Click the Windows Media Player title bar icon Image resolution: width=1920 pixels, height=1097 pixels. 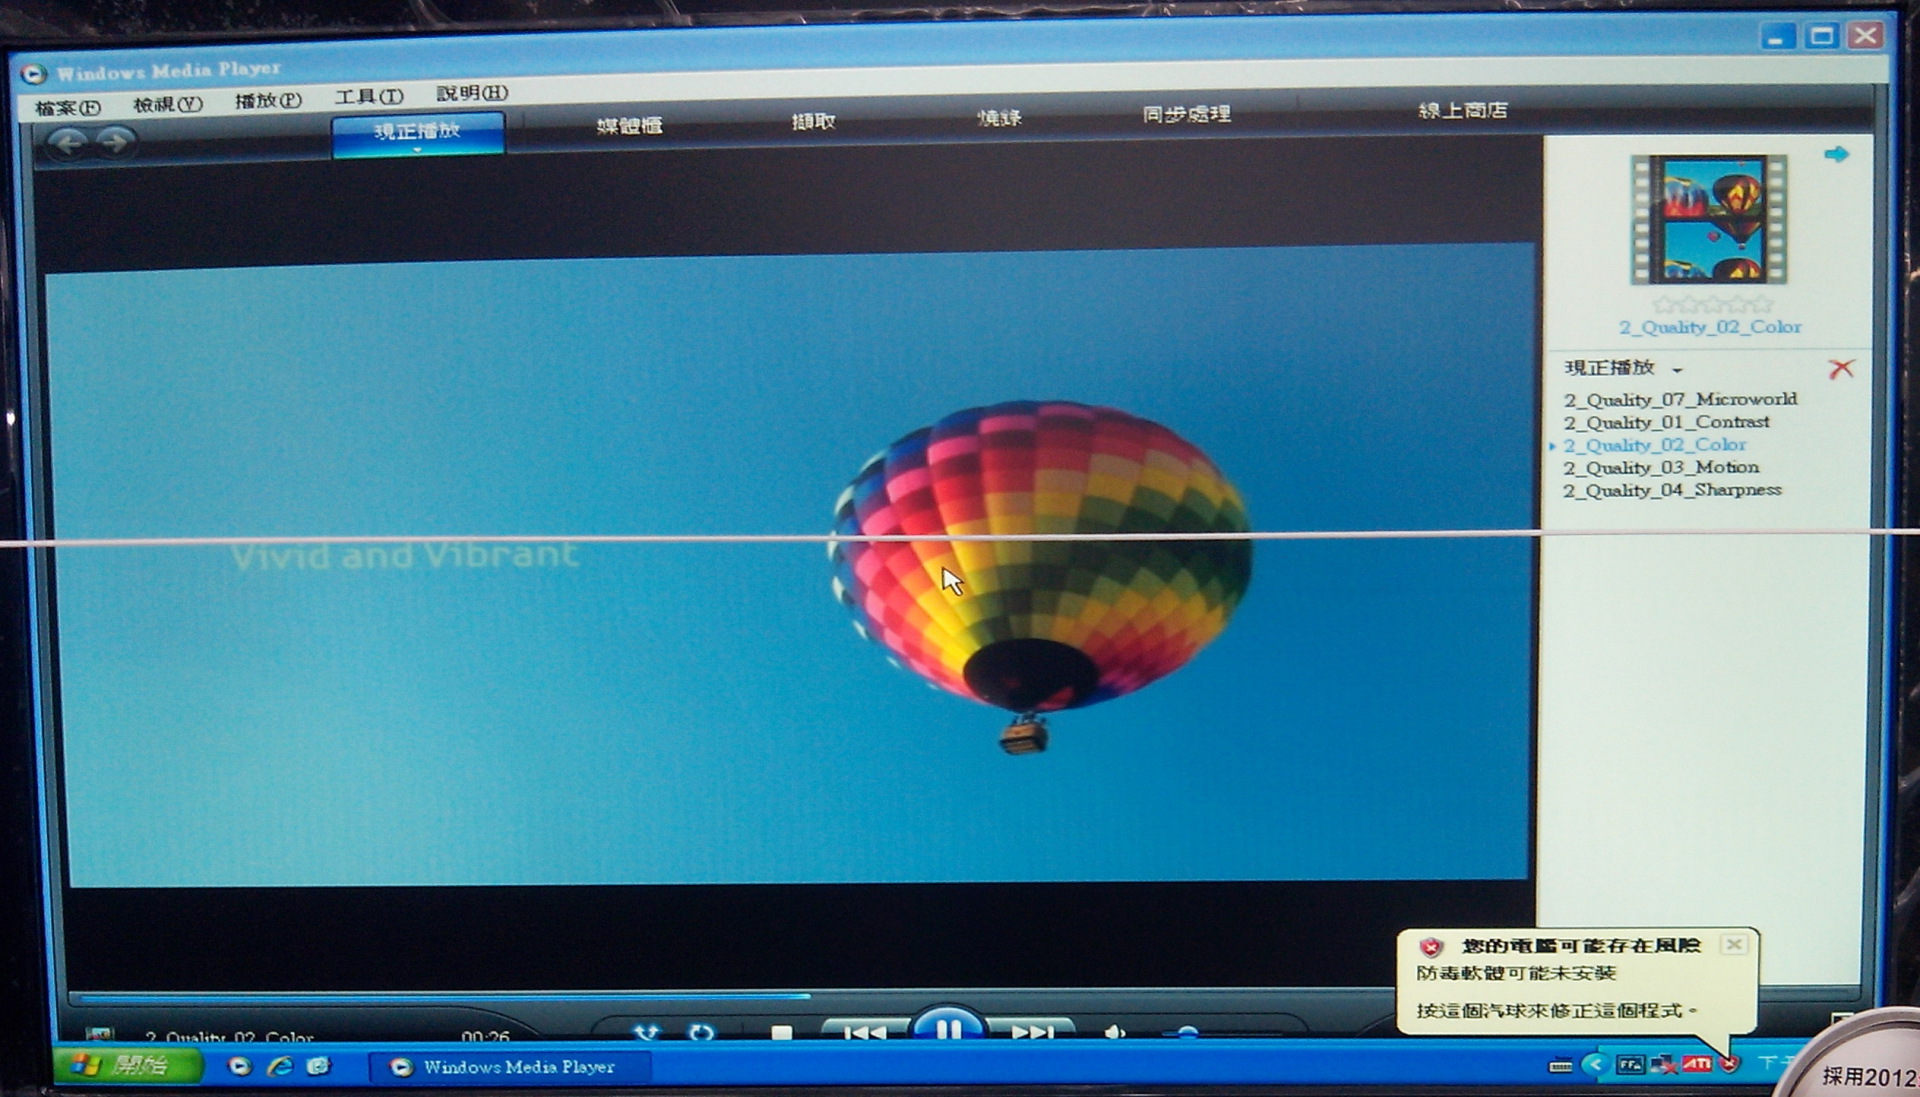pyautogui.click(x=33, y=74)
